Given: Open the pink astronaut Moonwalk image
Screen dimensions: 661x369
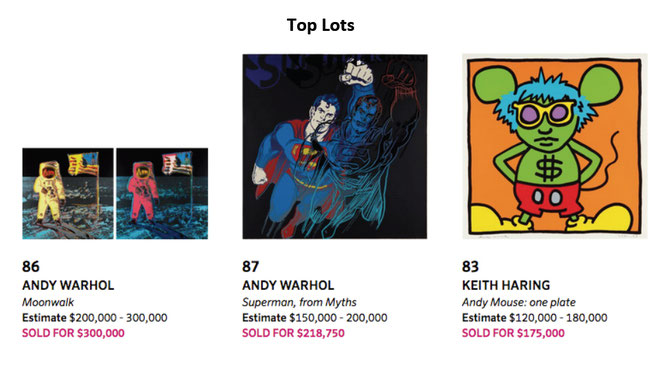Looking at the screenshot, I should coord(162,194).
